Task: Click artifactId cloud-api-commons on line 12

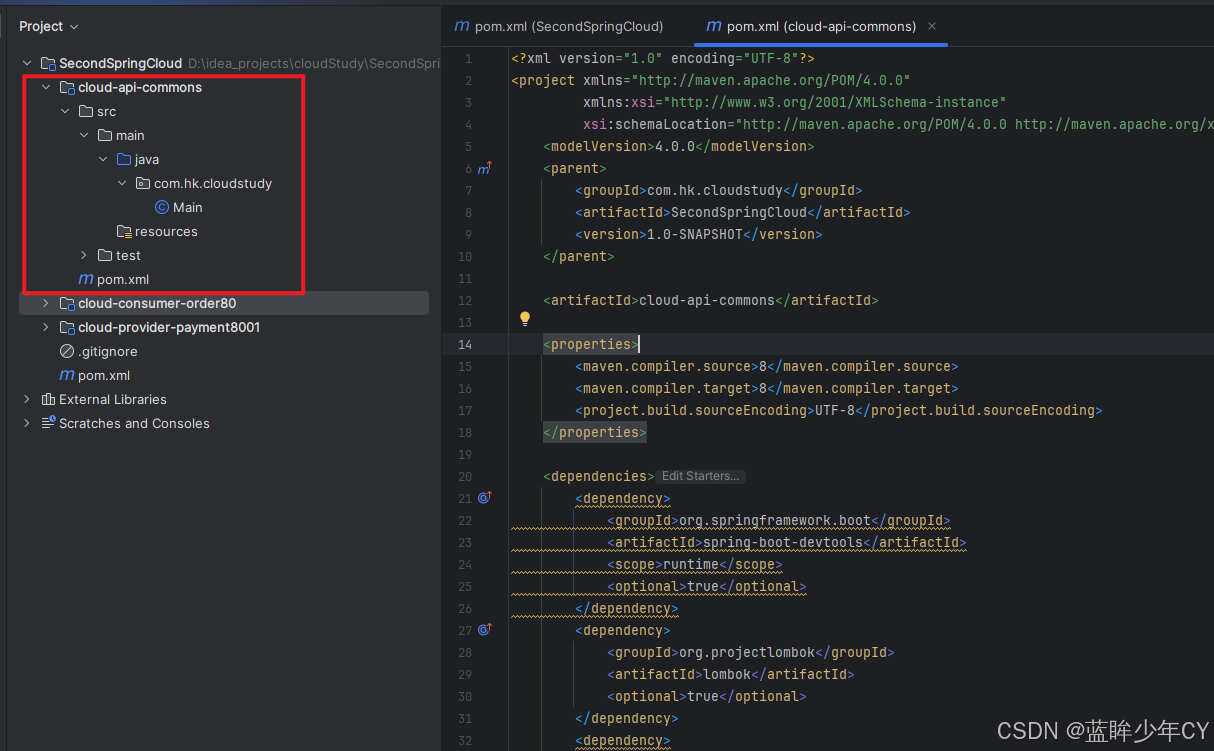Action: tap(710, 300)
